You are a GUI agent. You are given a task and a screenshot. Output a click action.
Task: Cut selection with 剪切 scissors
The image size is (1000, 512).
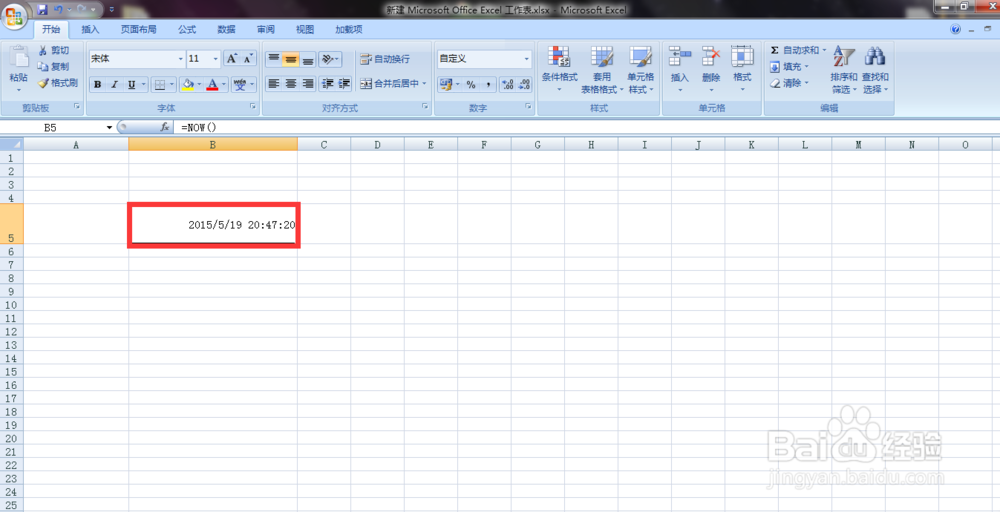53,50
